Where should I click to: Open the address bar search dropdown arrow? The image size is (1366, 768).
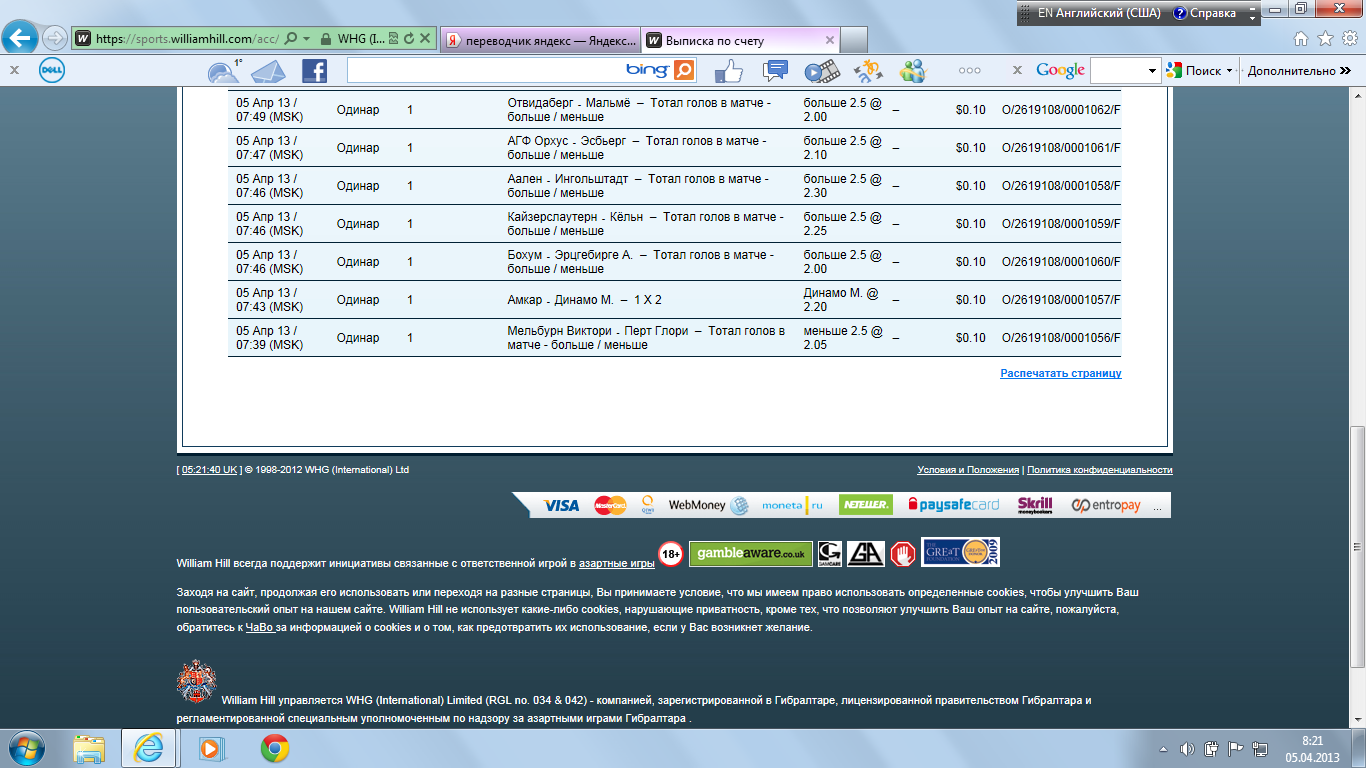click(x=306, y=40)
